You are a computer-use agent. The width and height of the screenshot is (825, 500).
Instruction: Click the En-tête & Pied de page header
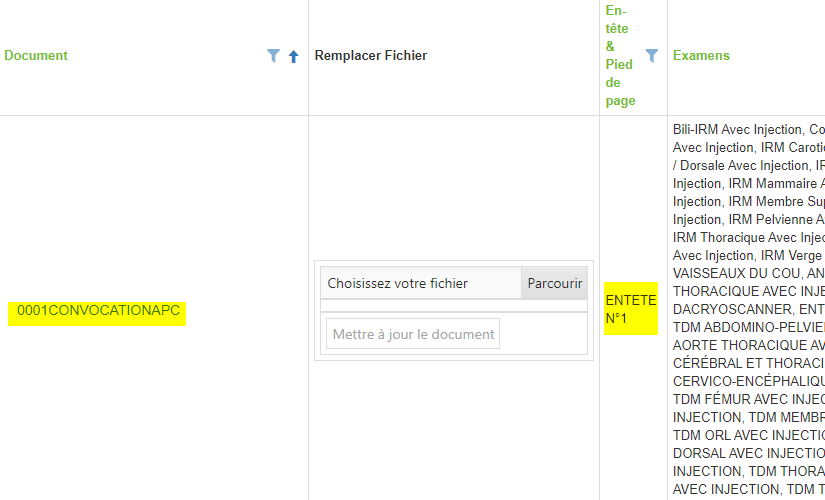[620, 56]
